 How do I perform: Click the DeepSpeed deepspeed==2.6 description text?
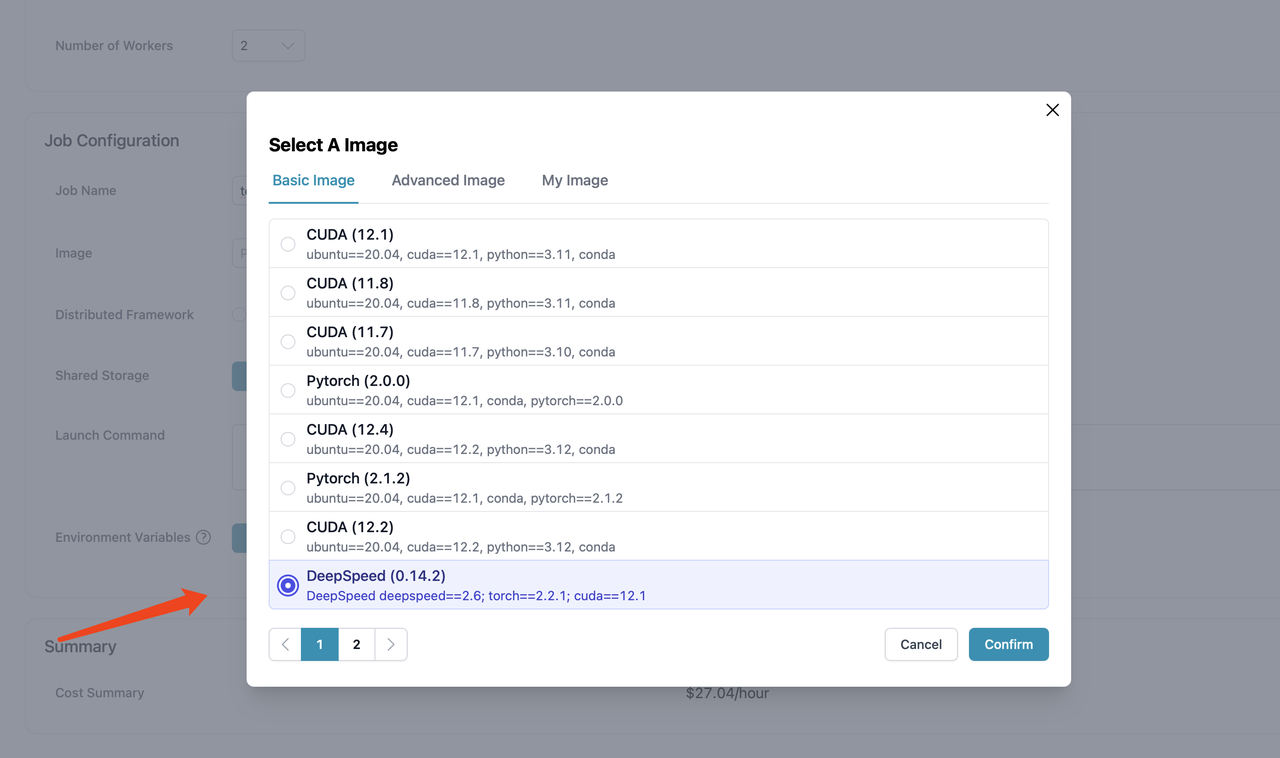476,596
